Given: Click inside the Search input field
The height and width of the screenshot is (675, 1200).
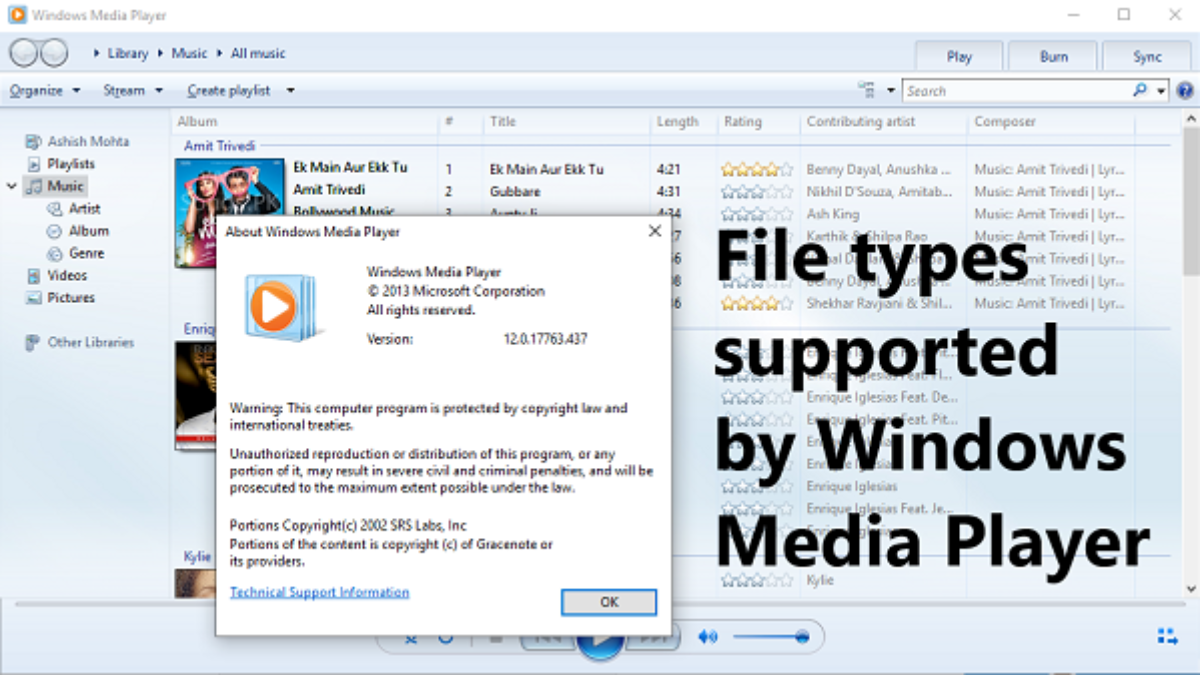Looking at the screenshot, I should (1015, 90).
